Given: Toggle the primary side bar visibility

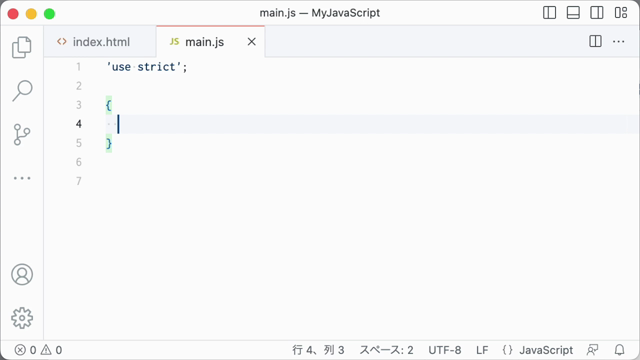Looking at the screenshot, I should (x=549, y=13).
